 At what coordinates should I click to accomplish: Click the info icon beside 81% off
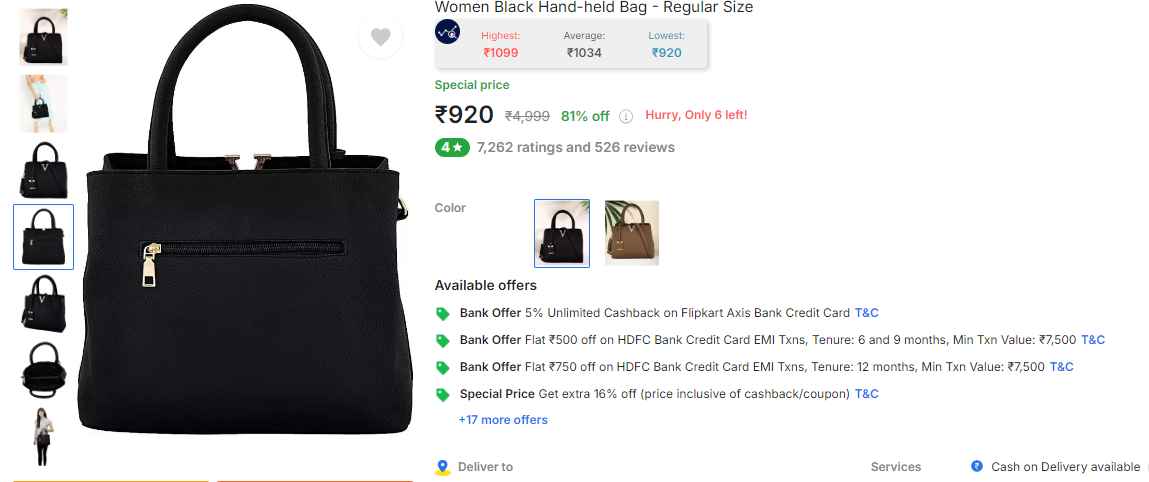(626, 116)
